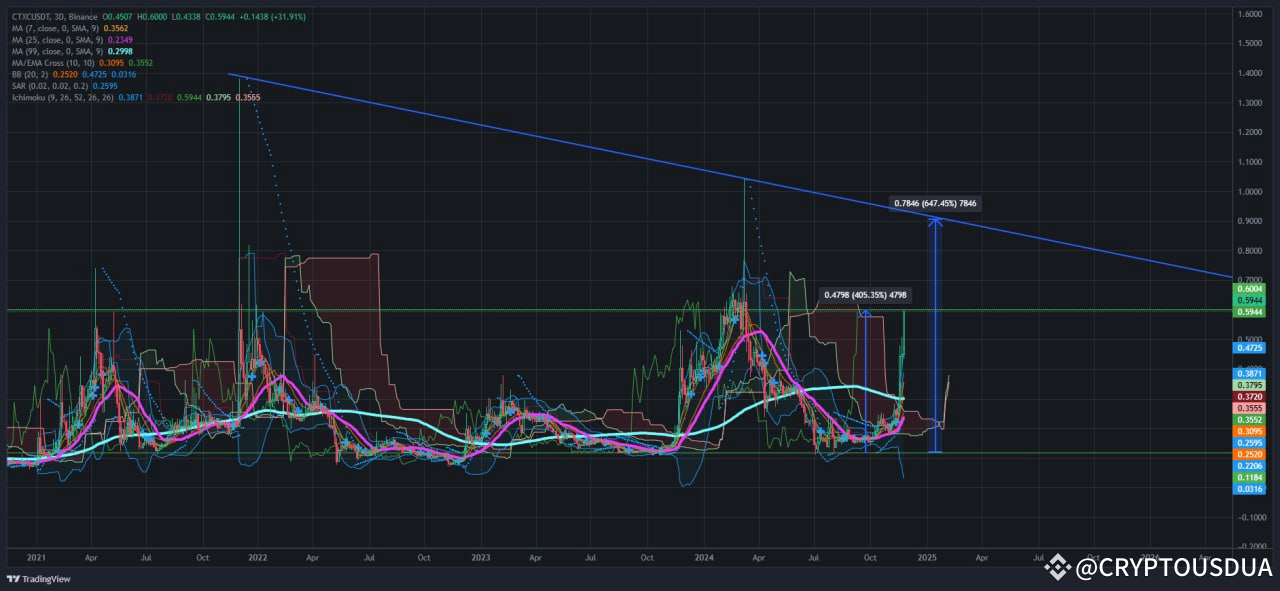Select the 0.7846 (647.45%) price range label
The width and height of the screenshot is (1280, 591).
click(x=936, y=203)
